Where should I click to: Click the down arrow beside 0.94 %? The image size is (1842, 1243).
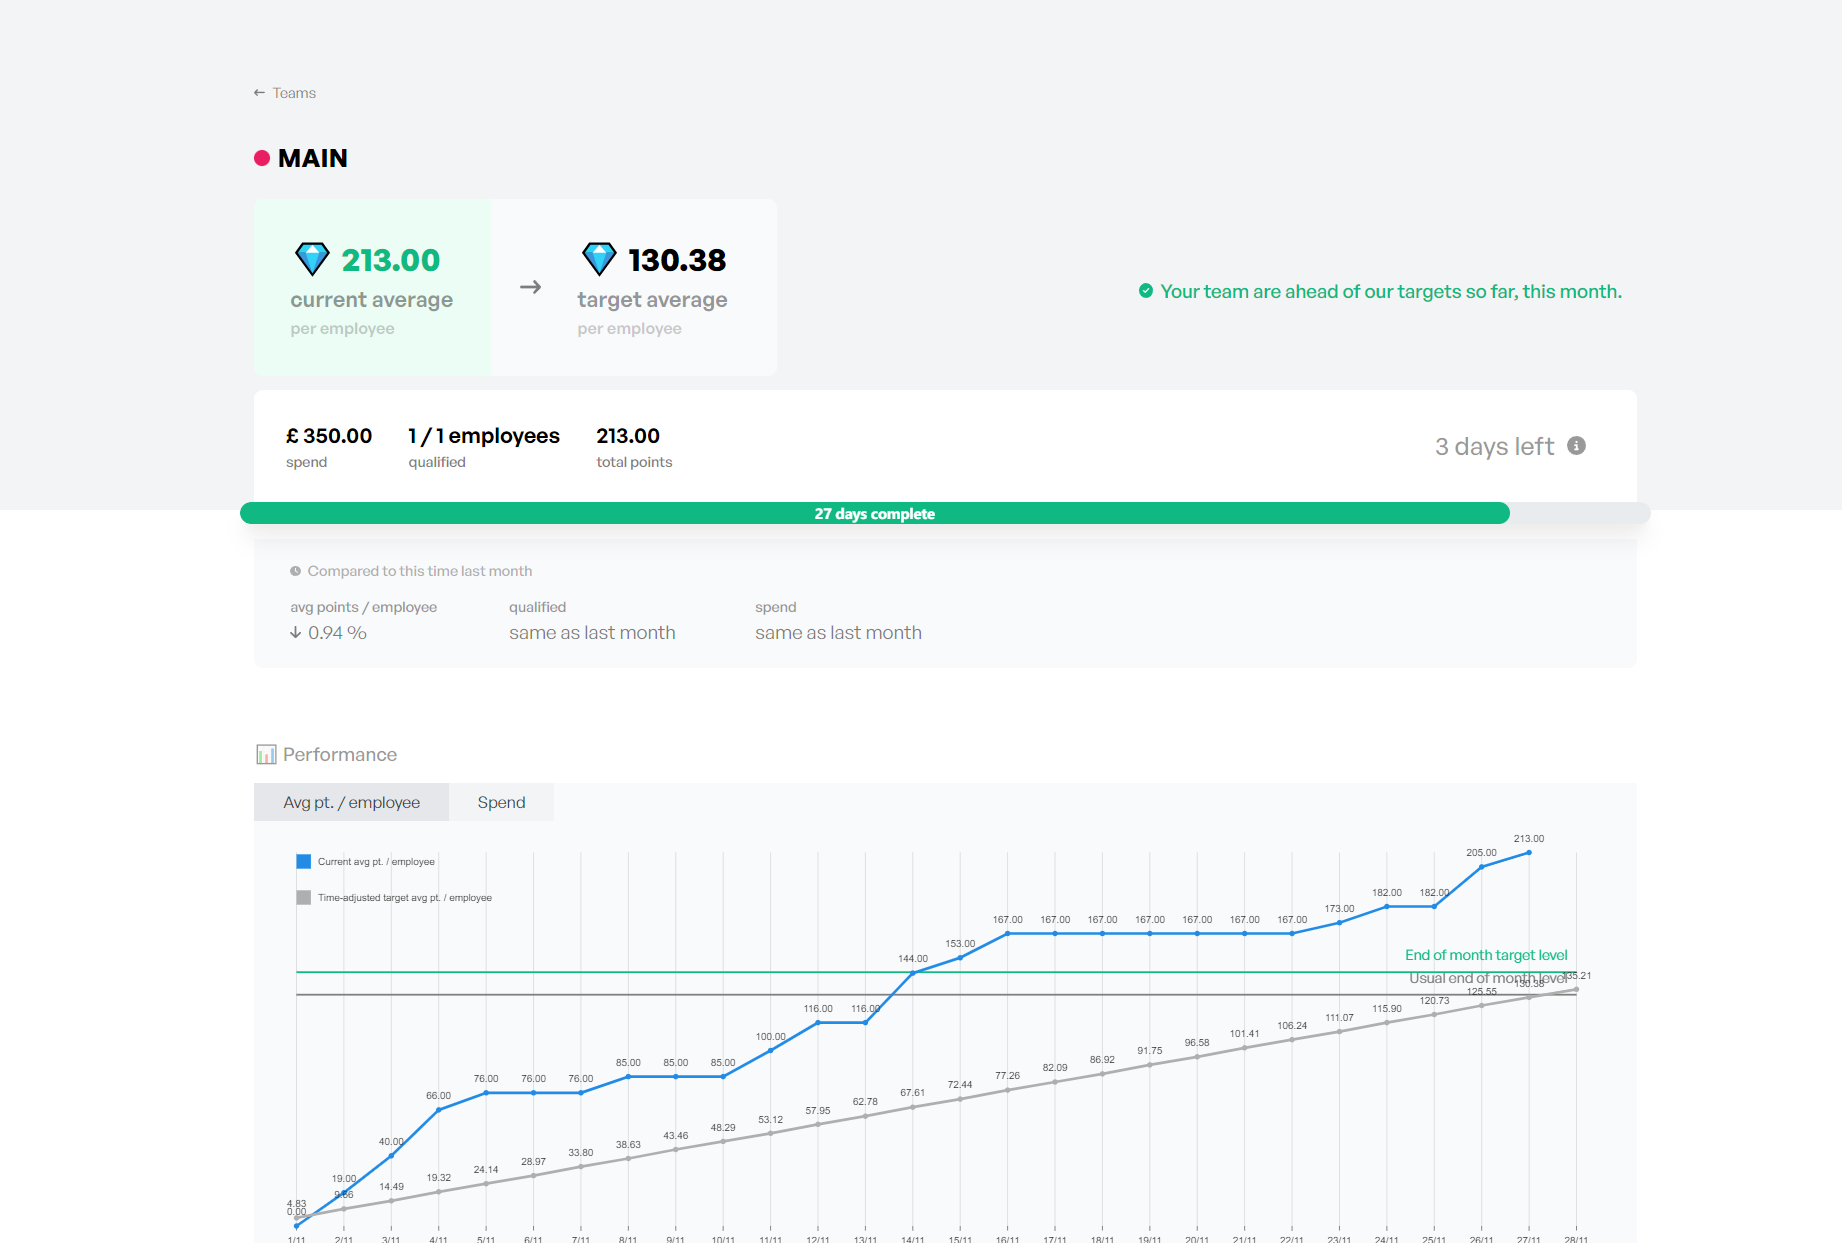pos(296,633)
